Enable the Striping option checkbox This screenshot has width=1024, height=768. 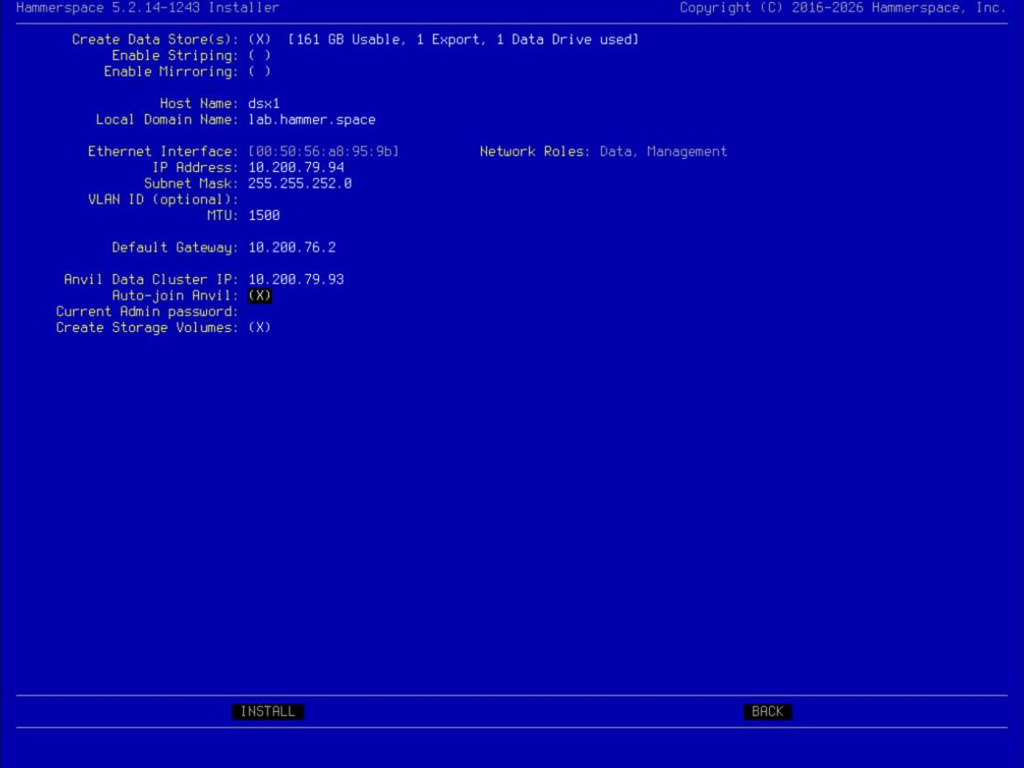(x=259, y=56)
